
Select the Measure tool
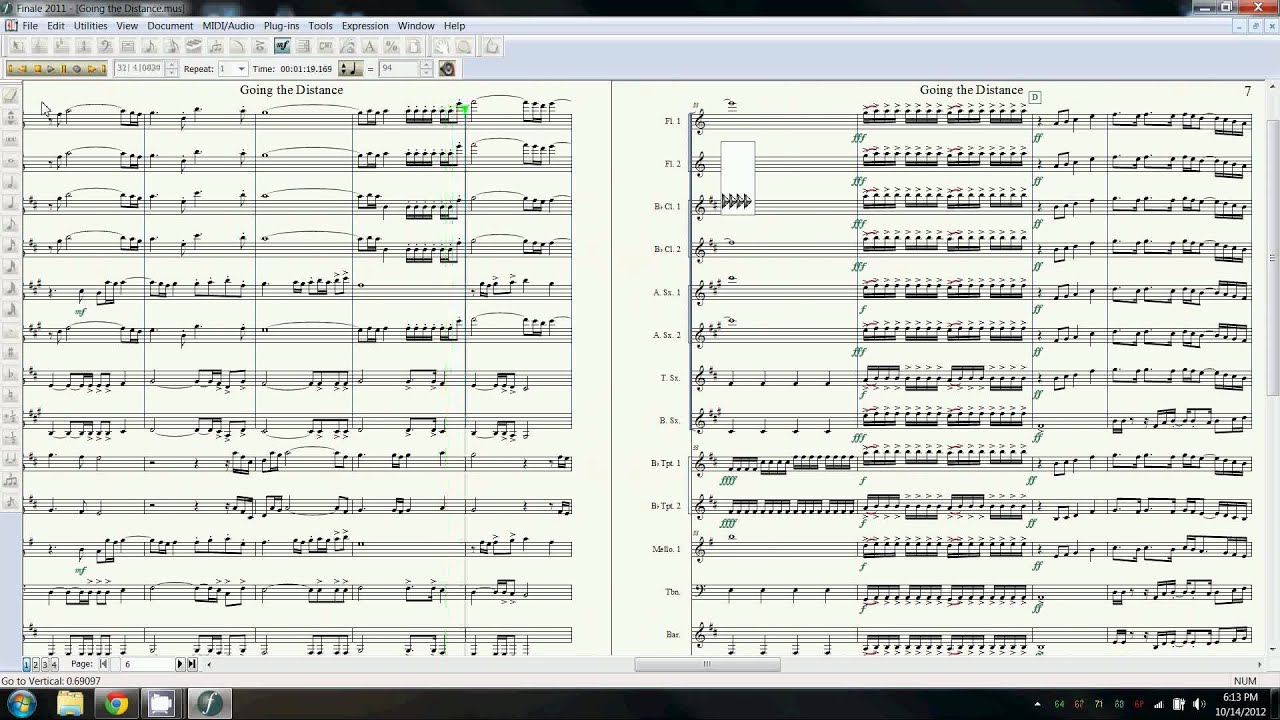click(128, 46)
